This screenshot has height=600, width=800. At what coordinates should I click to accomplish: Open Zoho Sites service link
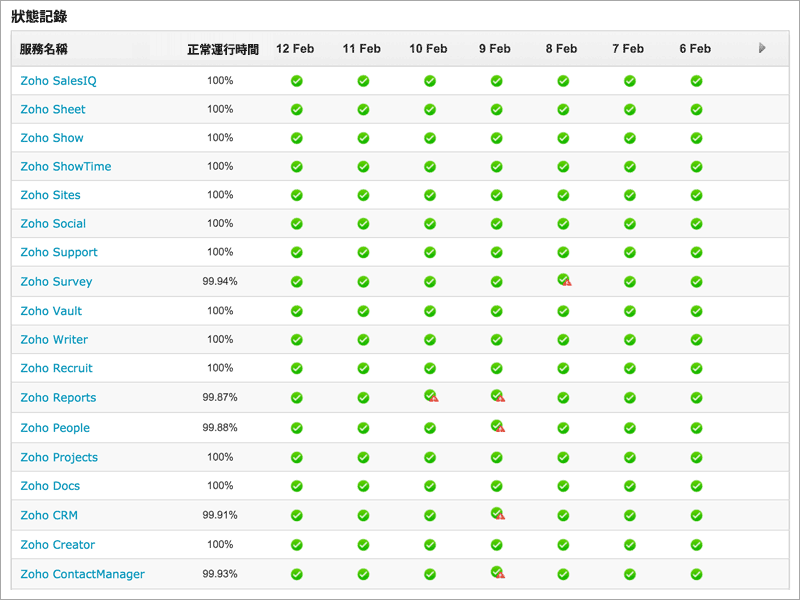coord(51,195)
